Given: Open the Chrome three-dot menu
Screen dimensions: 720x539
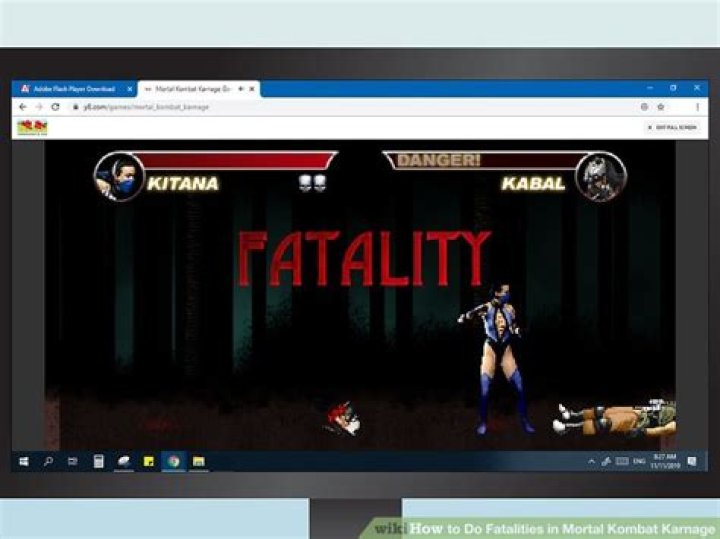Looking at the screenshot, I should tap(697, 107).
